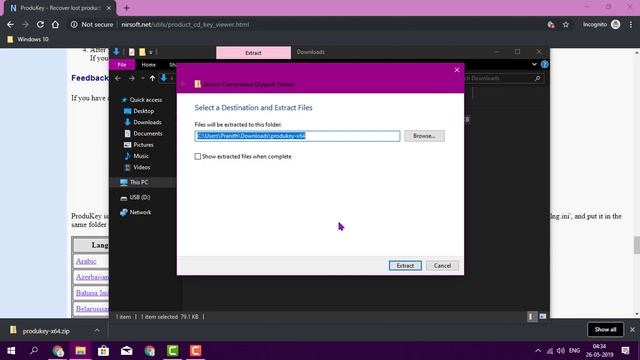Click the Properties icon in Explorer title bar

pyautogui.click(x=131, y=52)
